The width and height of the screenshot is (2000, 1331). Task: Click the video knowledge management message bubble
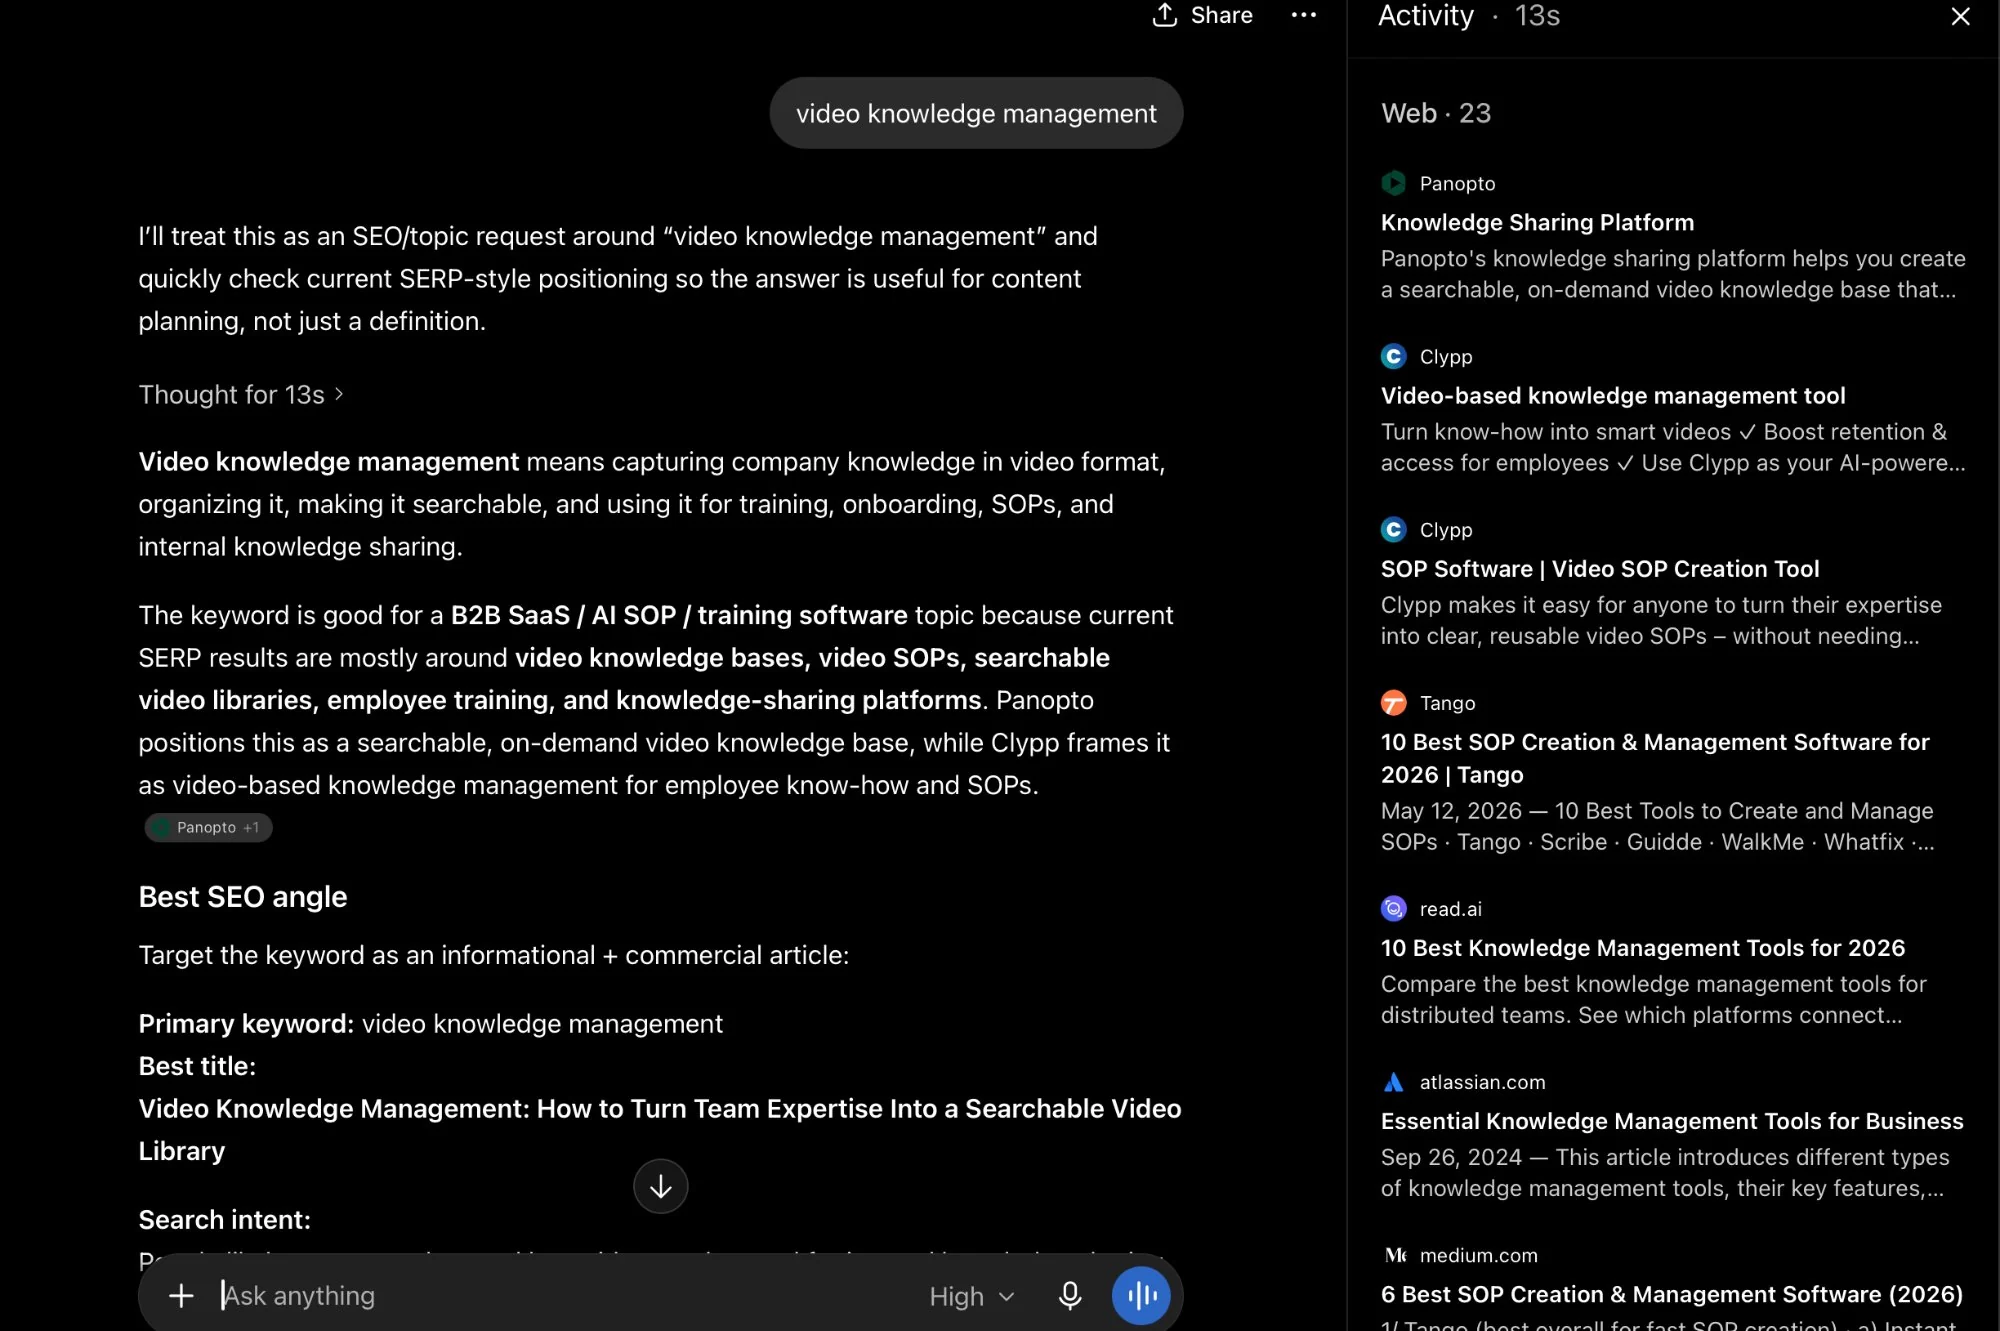(x=976, y=113)
